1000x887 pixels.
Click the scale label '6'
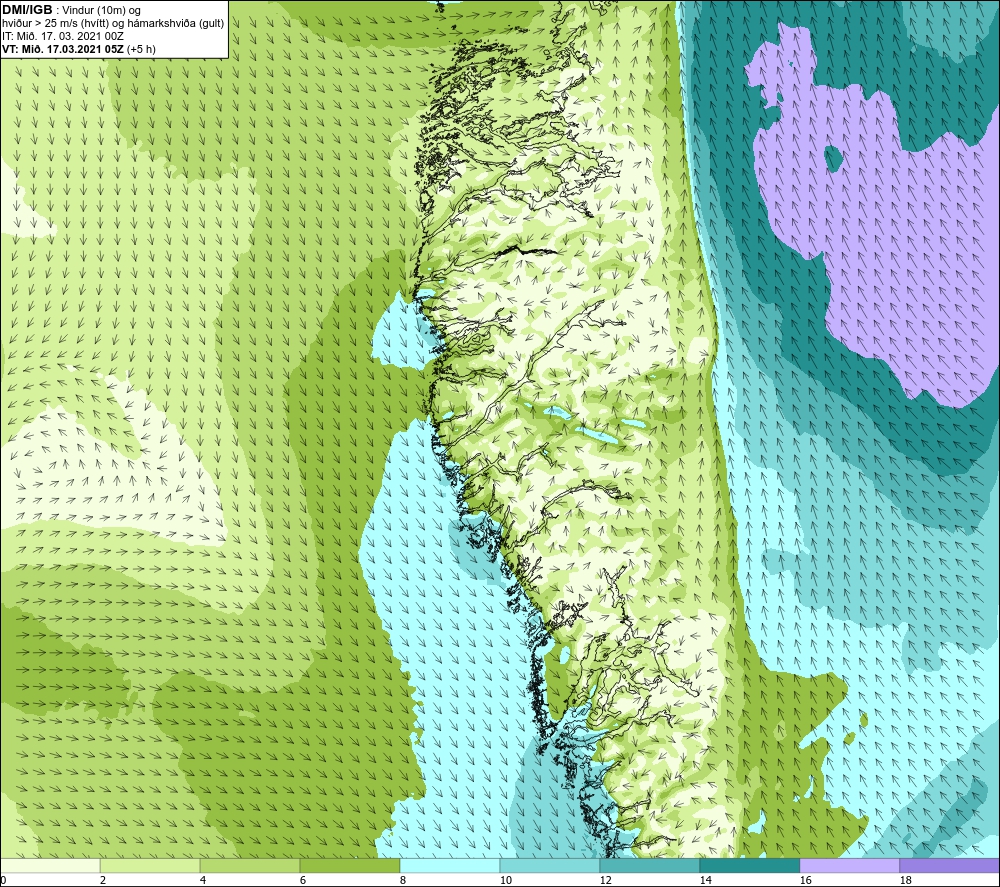[x=303, y=880]
